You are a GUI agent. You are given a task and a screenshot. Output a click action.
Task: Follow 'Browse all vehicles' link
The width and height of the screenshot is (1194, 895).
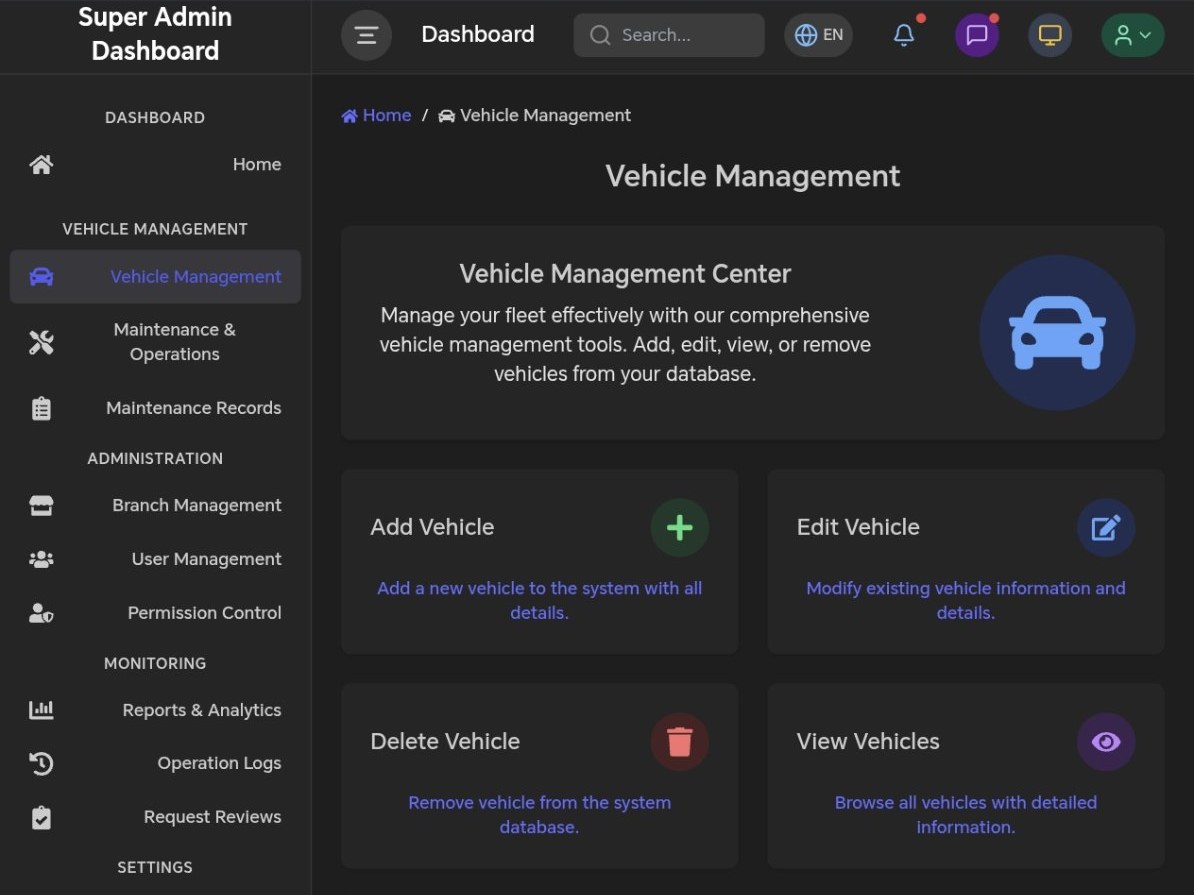point(966,814)
